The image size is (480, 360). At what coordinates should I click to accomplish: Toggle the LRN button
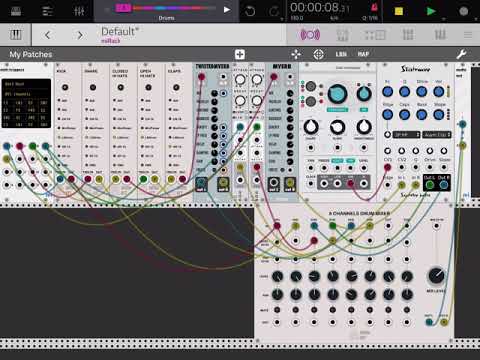341,54
